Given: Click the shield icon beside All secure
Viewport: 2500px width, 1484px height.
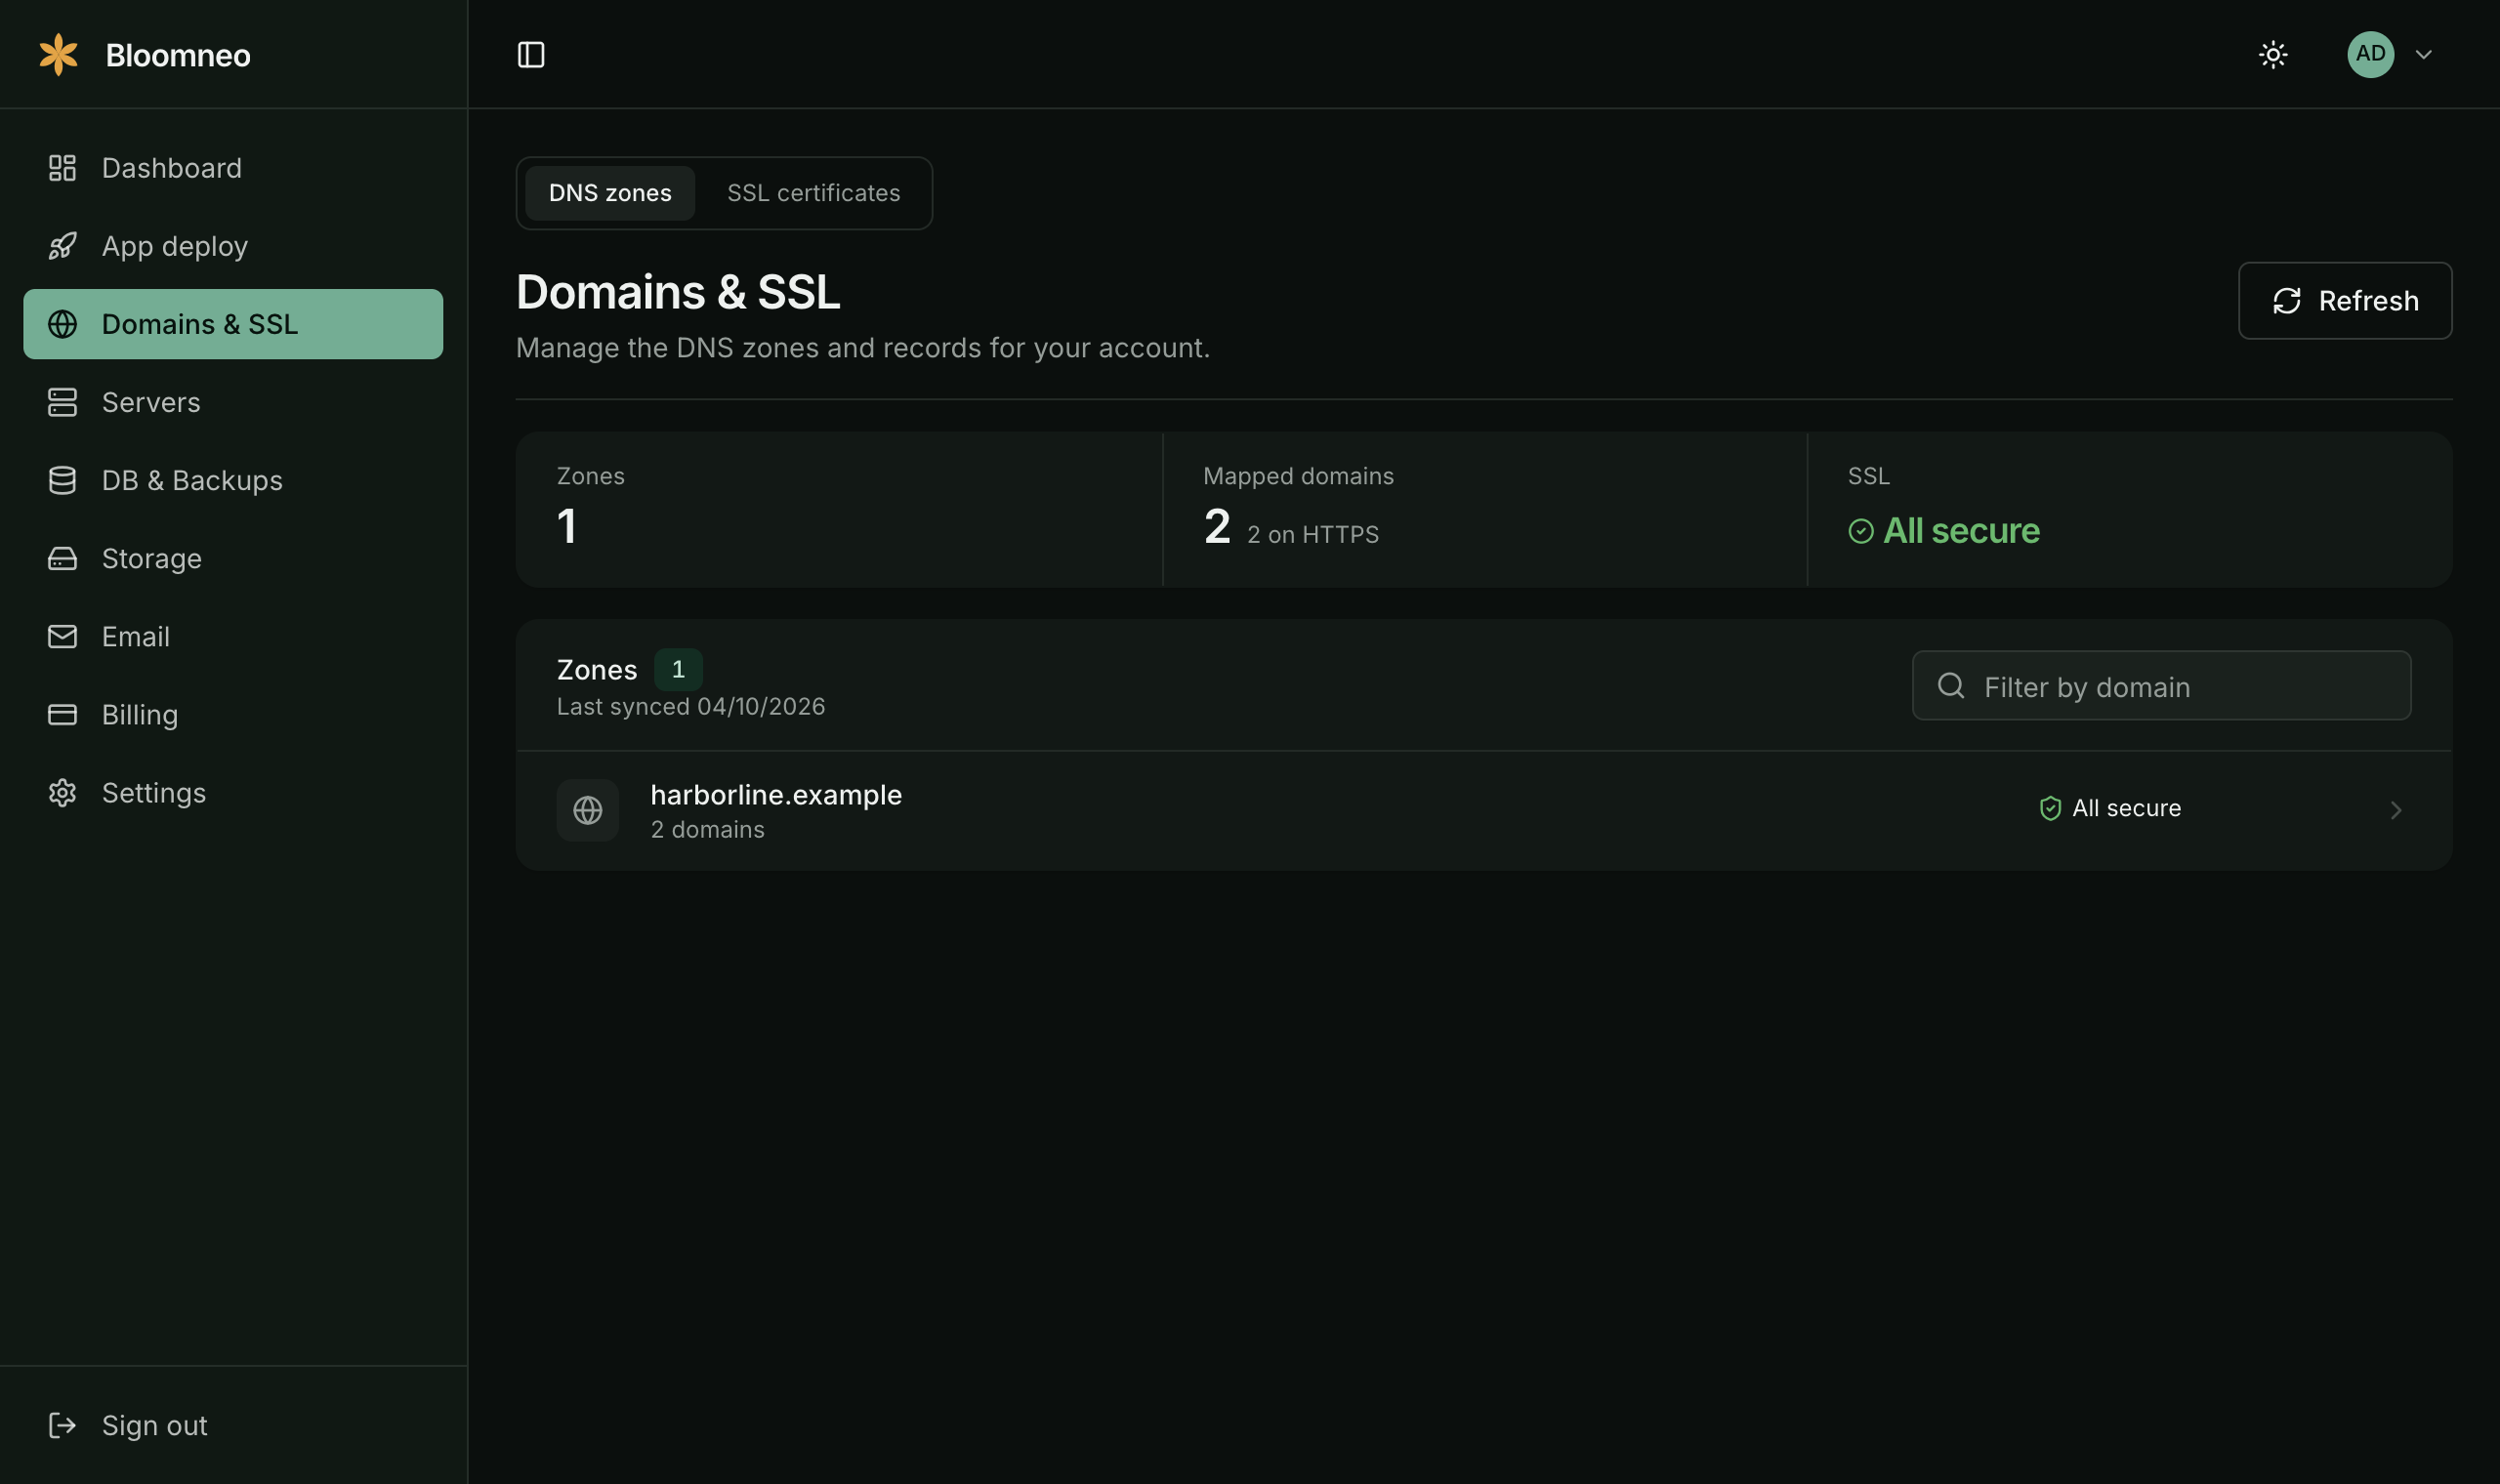Looking at the screenshot, I should tap(2050, 808).
